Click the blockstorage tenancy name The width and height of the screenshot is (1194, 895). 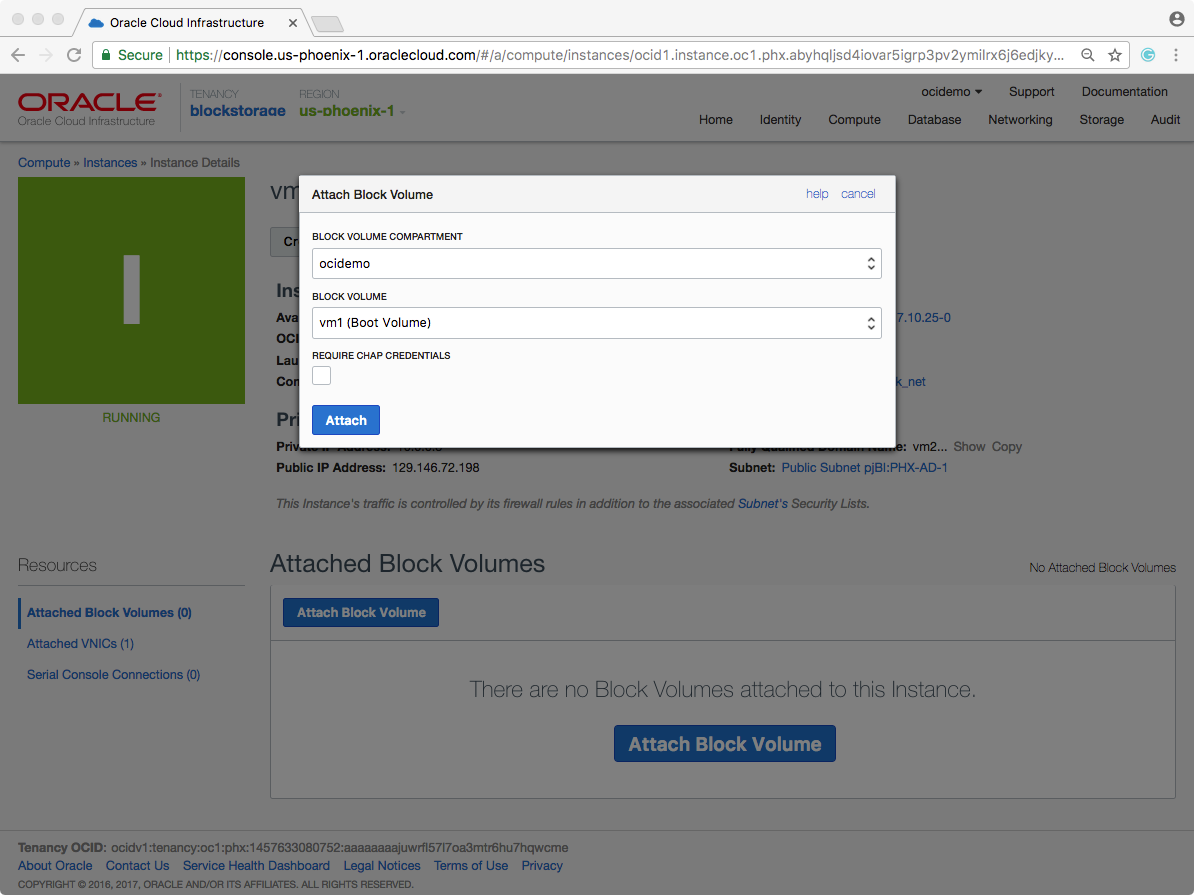(238, 111)
